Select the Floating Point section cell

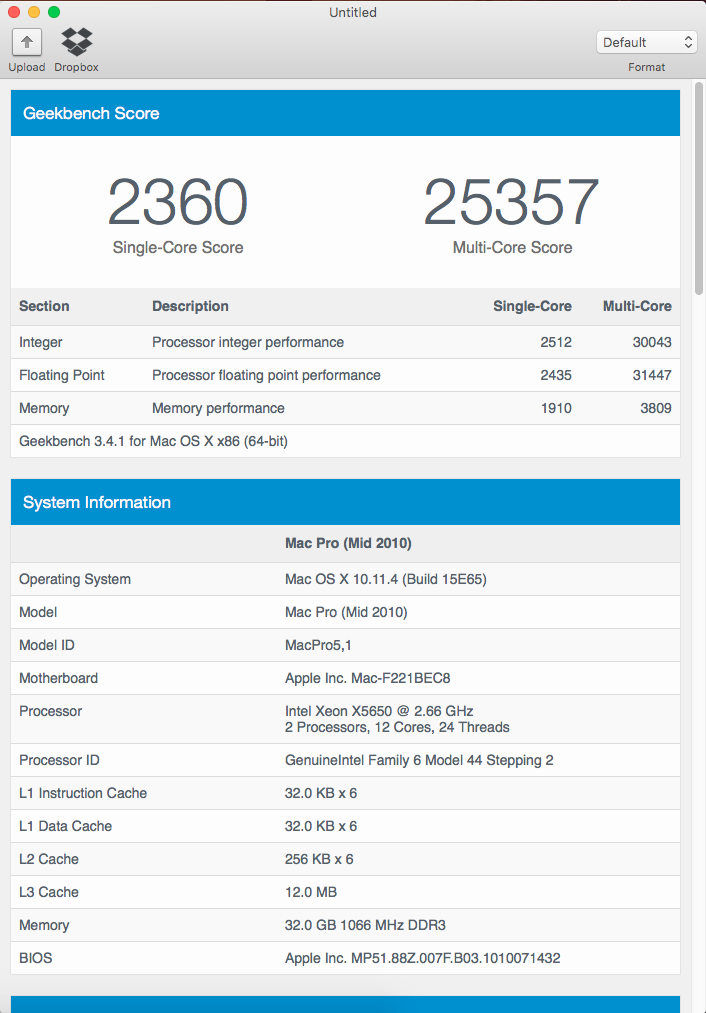[x=61, y=375]
